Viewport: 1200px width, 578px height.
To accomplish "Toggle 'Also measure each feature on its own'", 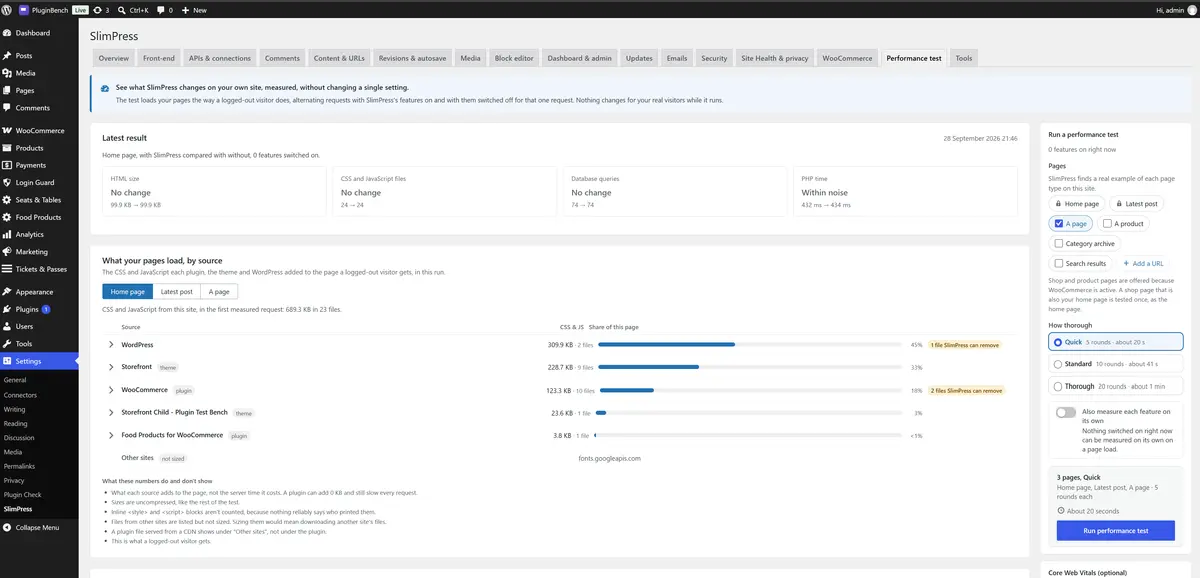I will [1065, 412].
